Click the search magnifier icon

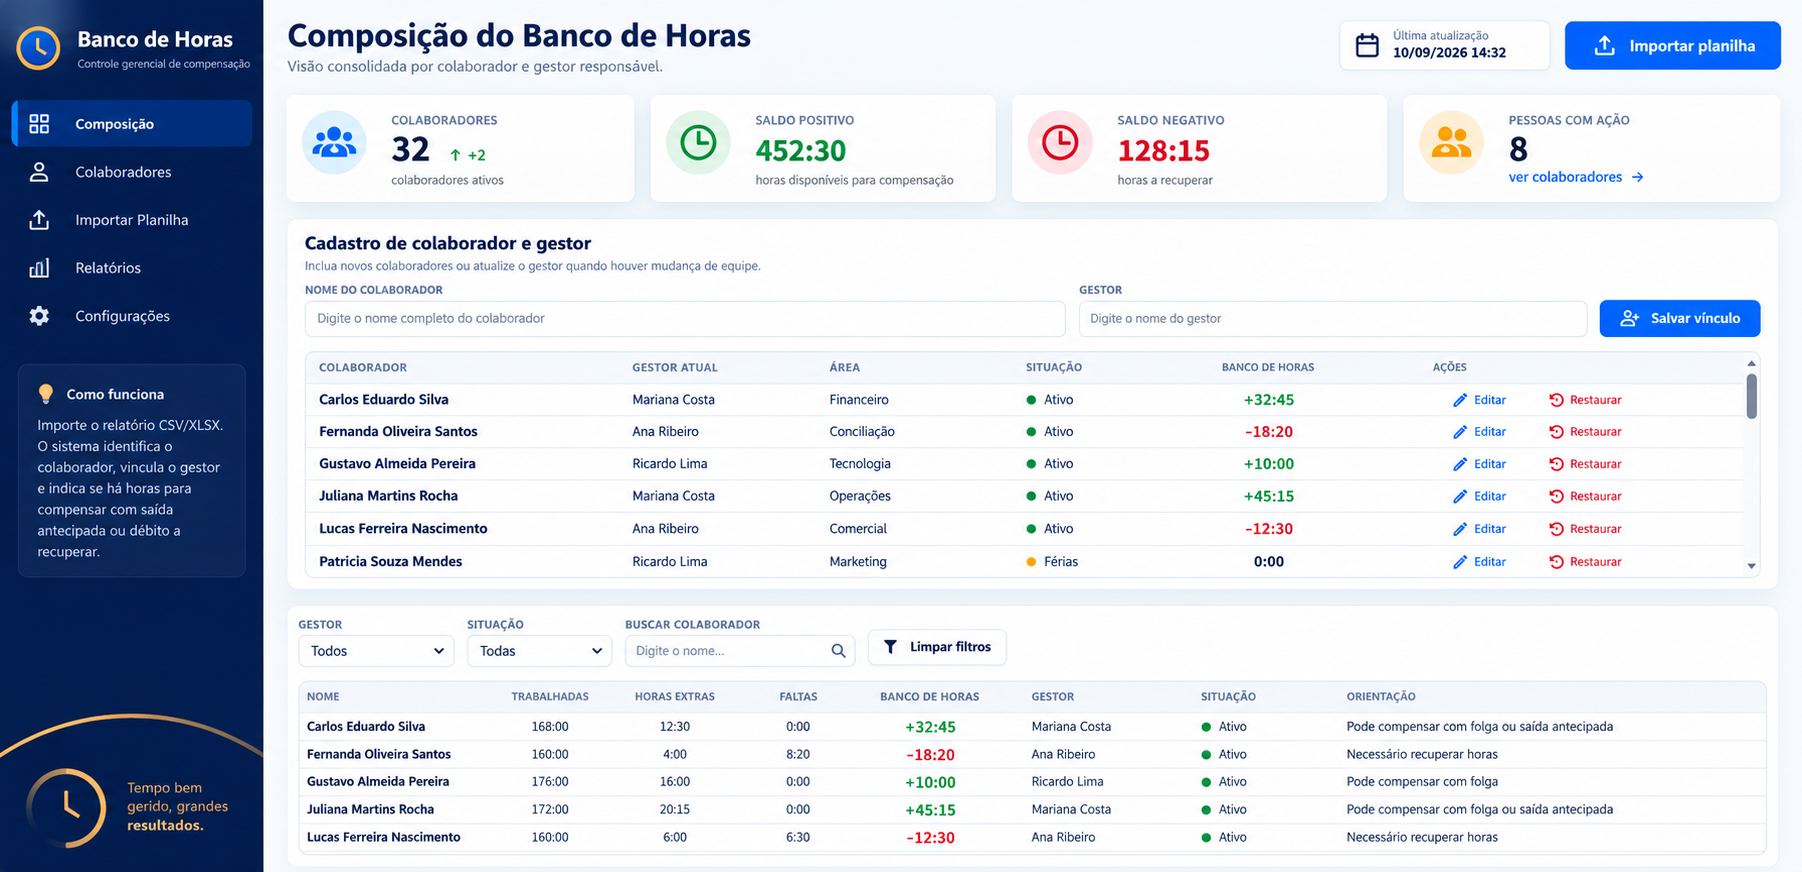[838, 651]
